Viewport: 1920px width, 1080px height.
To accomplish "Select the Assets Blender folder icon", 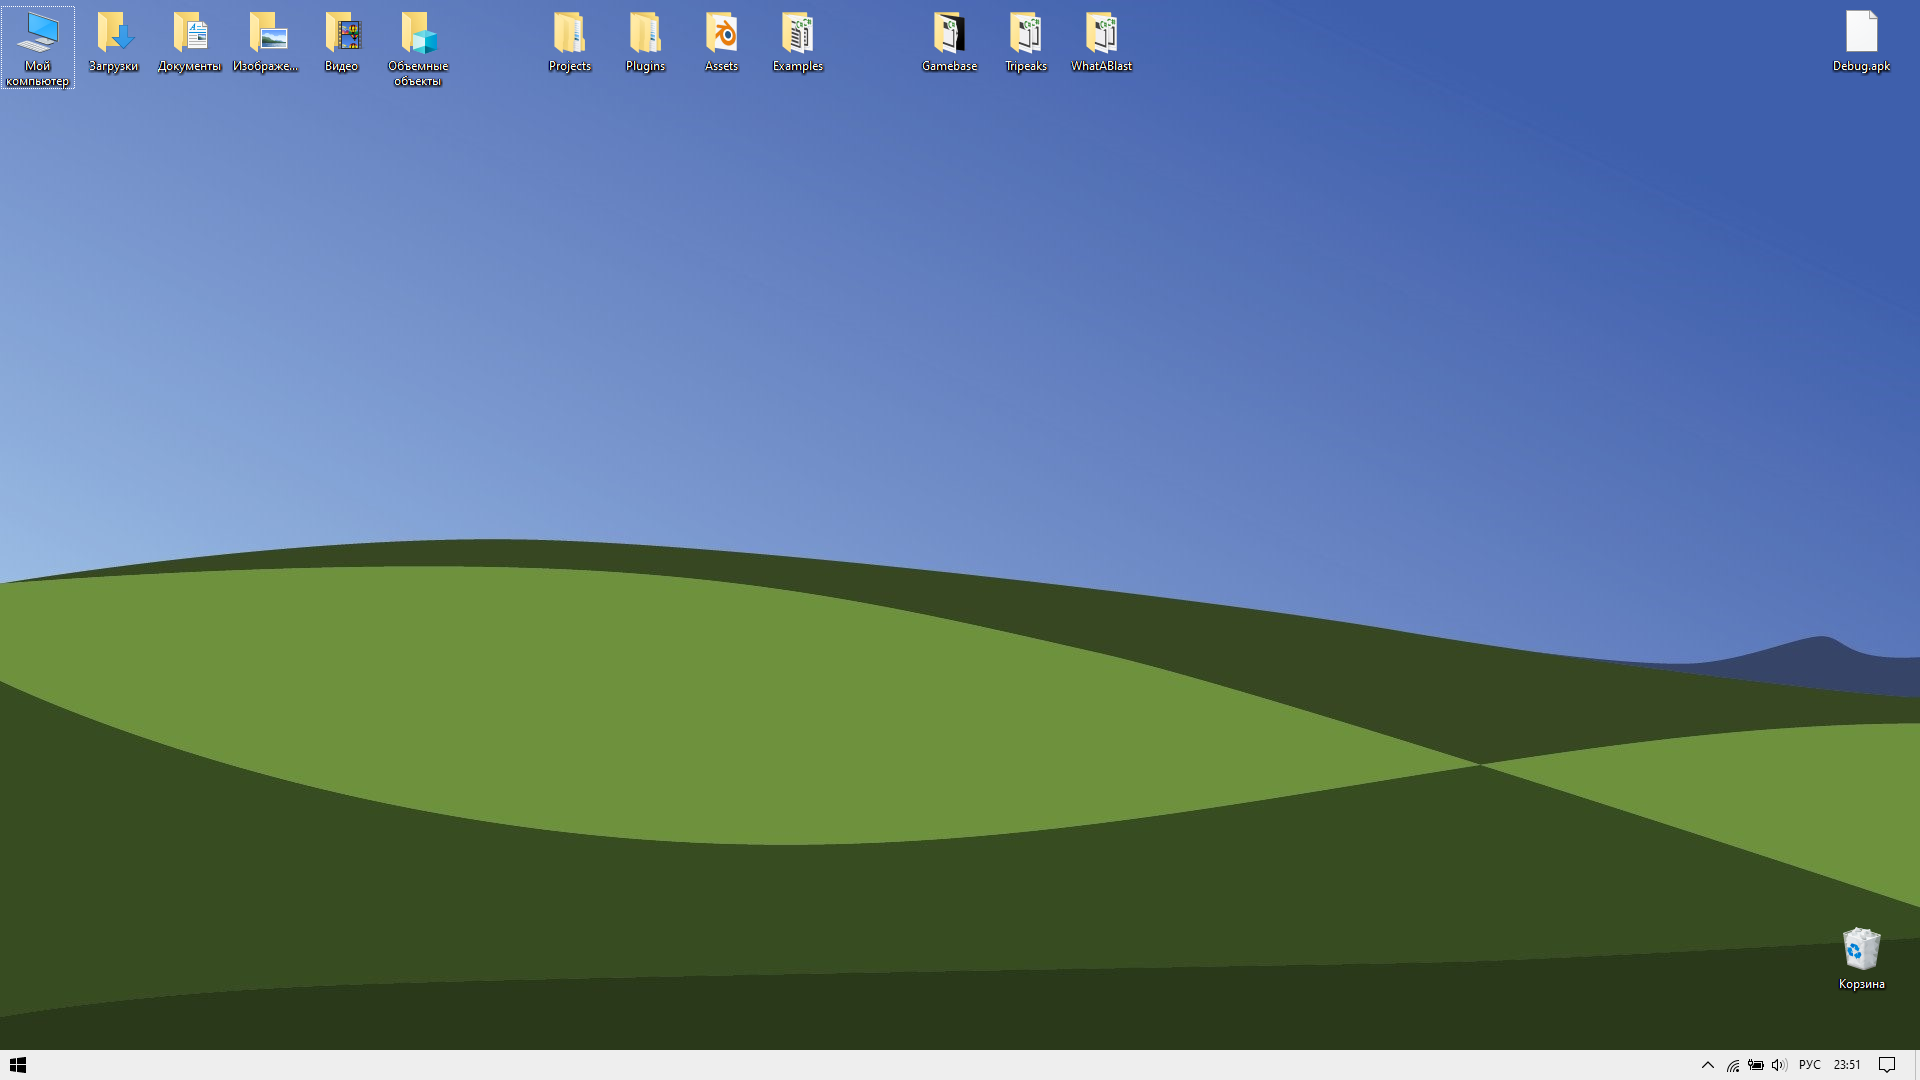I will pyautogui.click(x=721, y=42).
